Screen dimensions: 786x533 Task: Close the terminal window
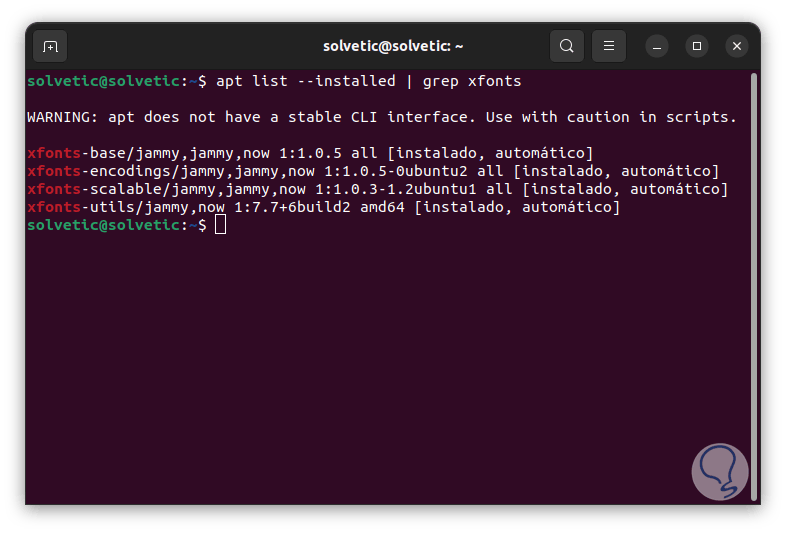[737, 46]
